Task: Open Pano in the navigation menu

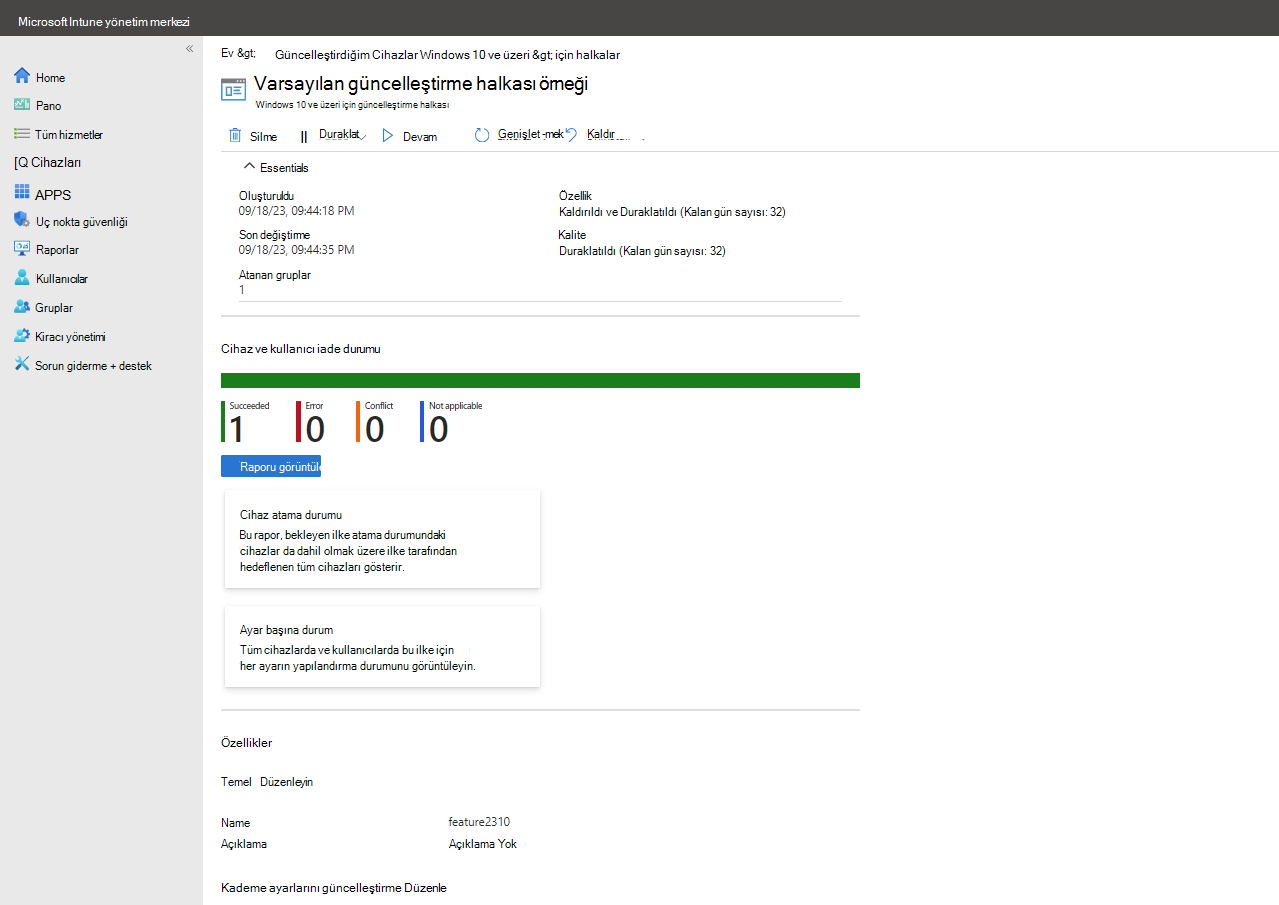Action: tap(49, 105)
